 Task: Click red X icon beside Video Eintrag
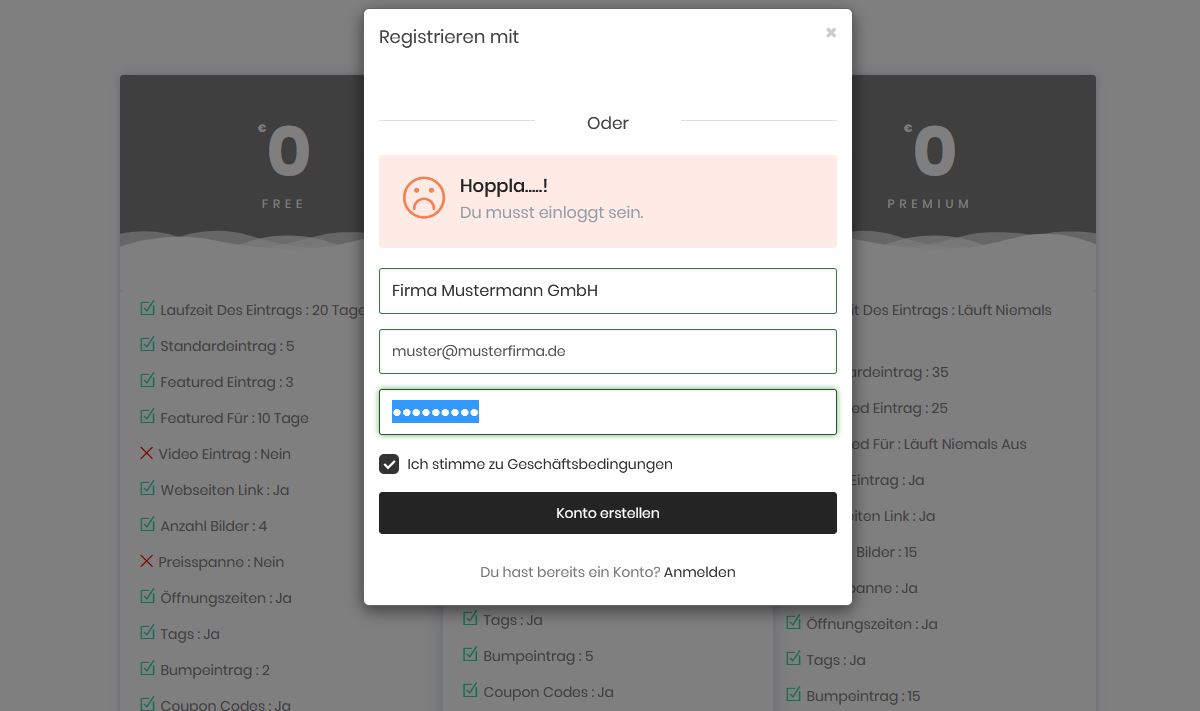pos(146,453)
